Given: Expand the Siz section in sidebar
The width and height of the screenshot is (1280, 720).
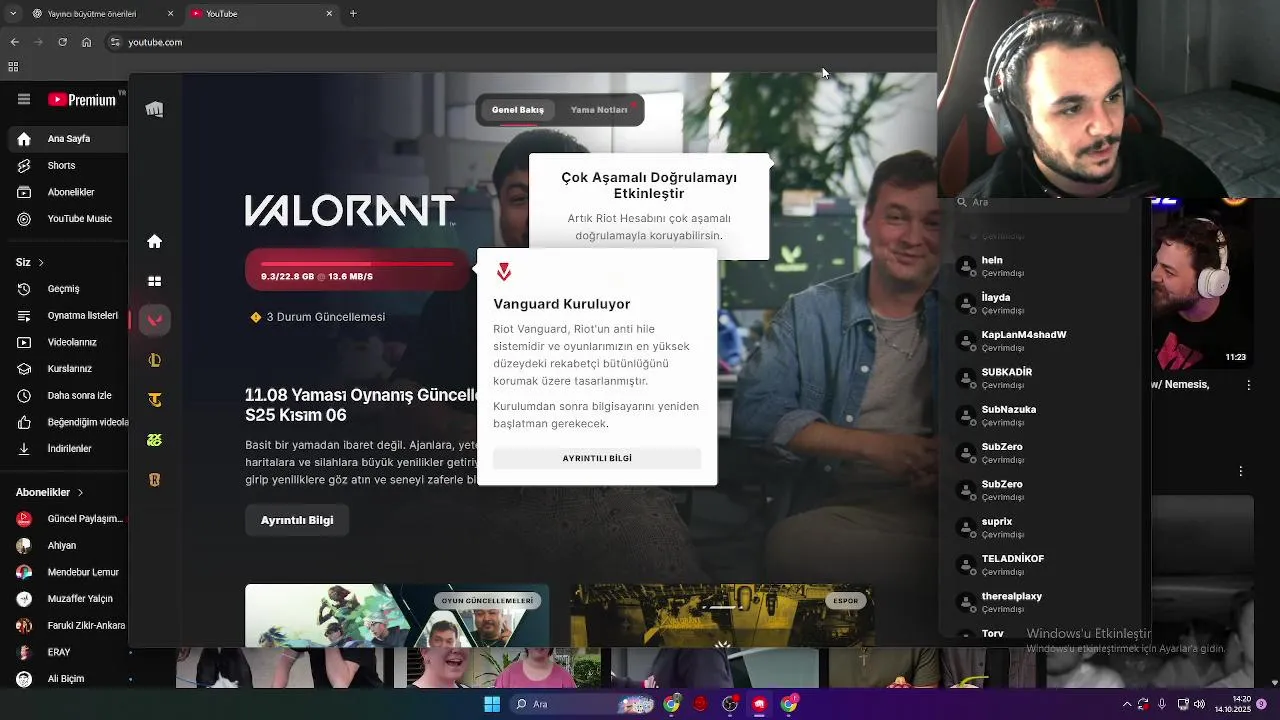Looking at the screenshot, I should (30, 262).
